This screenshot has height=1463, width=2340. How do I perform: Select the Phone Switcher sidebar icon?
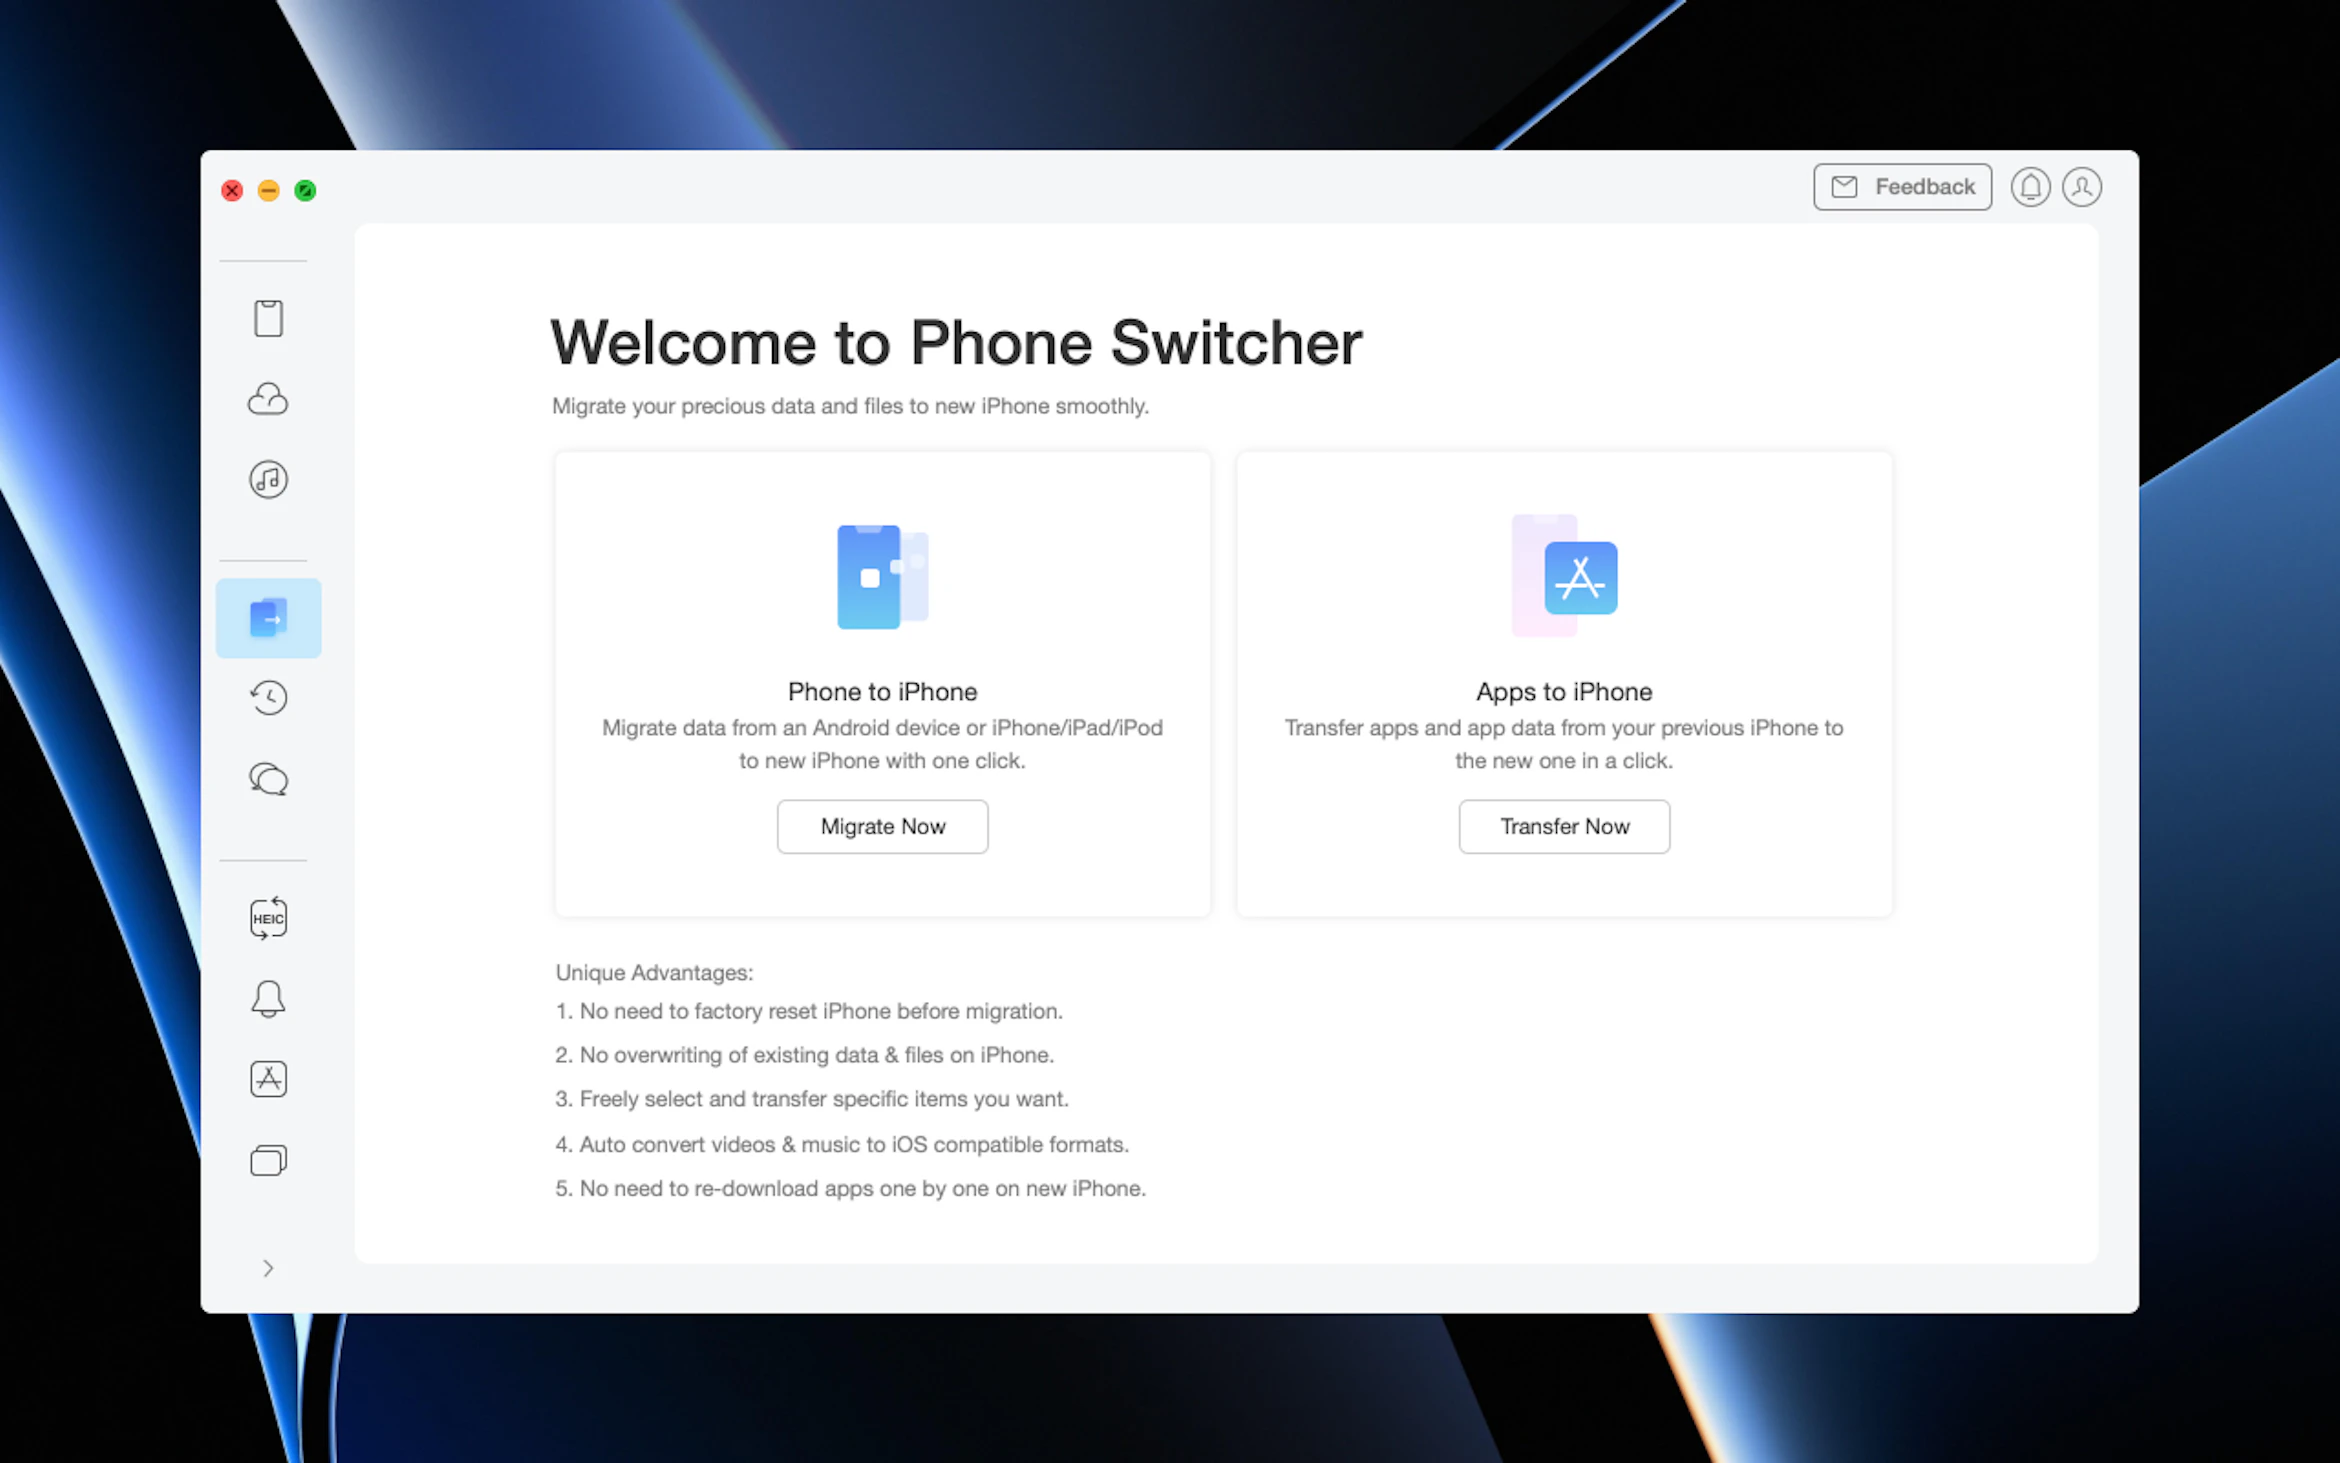click(x=268, y=618)
